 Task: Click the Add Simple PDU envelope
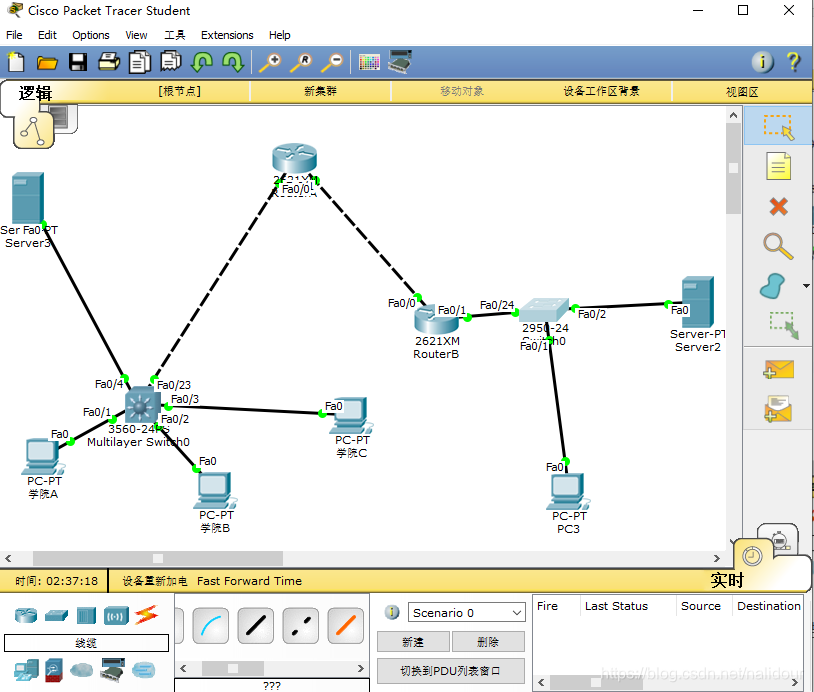pyautogui.click(x=779, y=370)
